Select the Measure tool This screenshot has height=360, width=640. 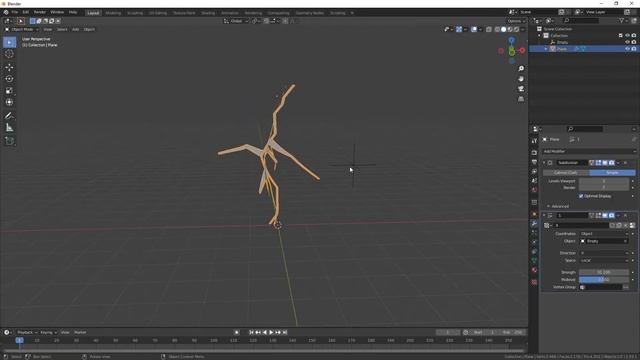click(9, 128)
